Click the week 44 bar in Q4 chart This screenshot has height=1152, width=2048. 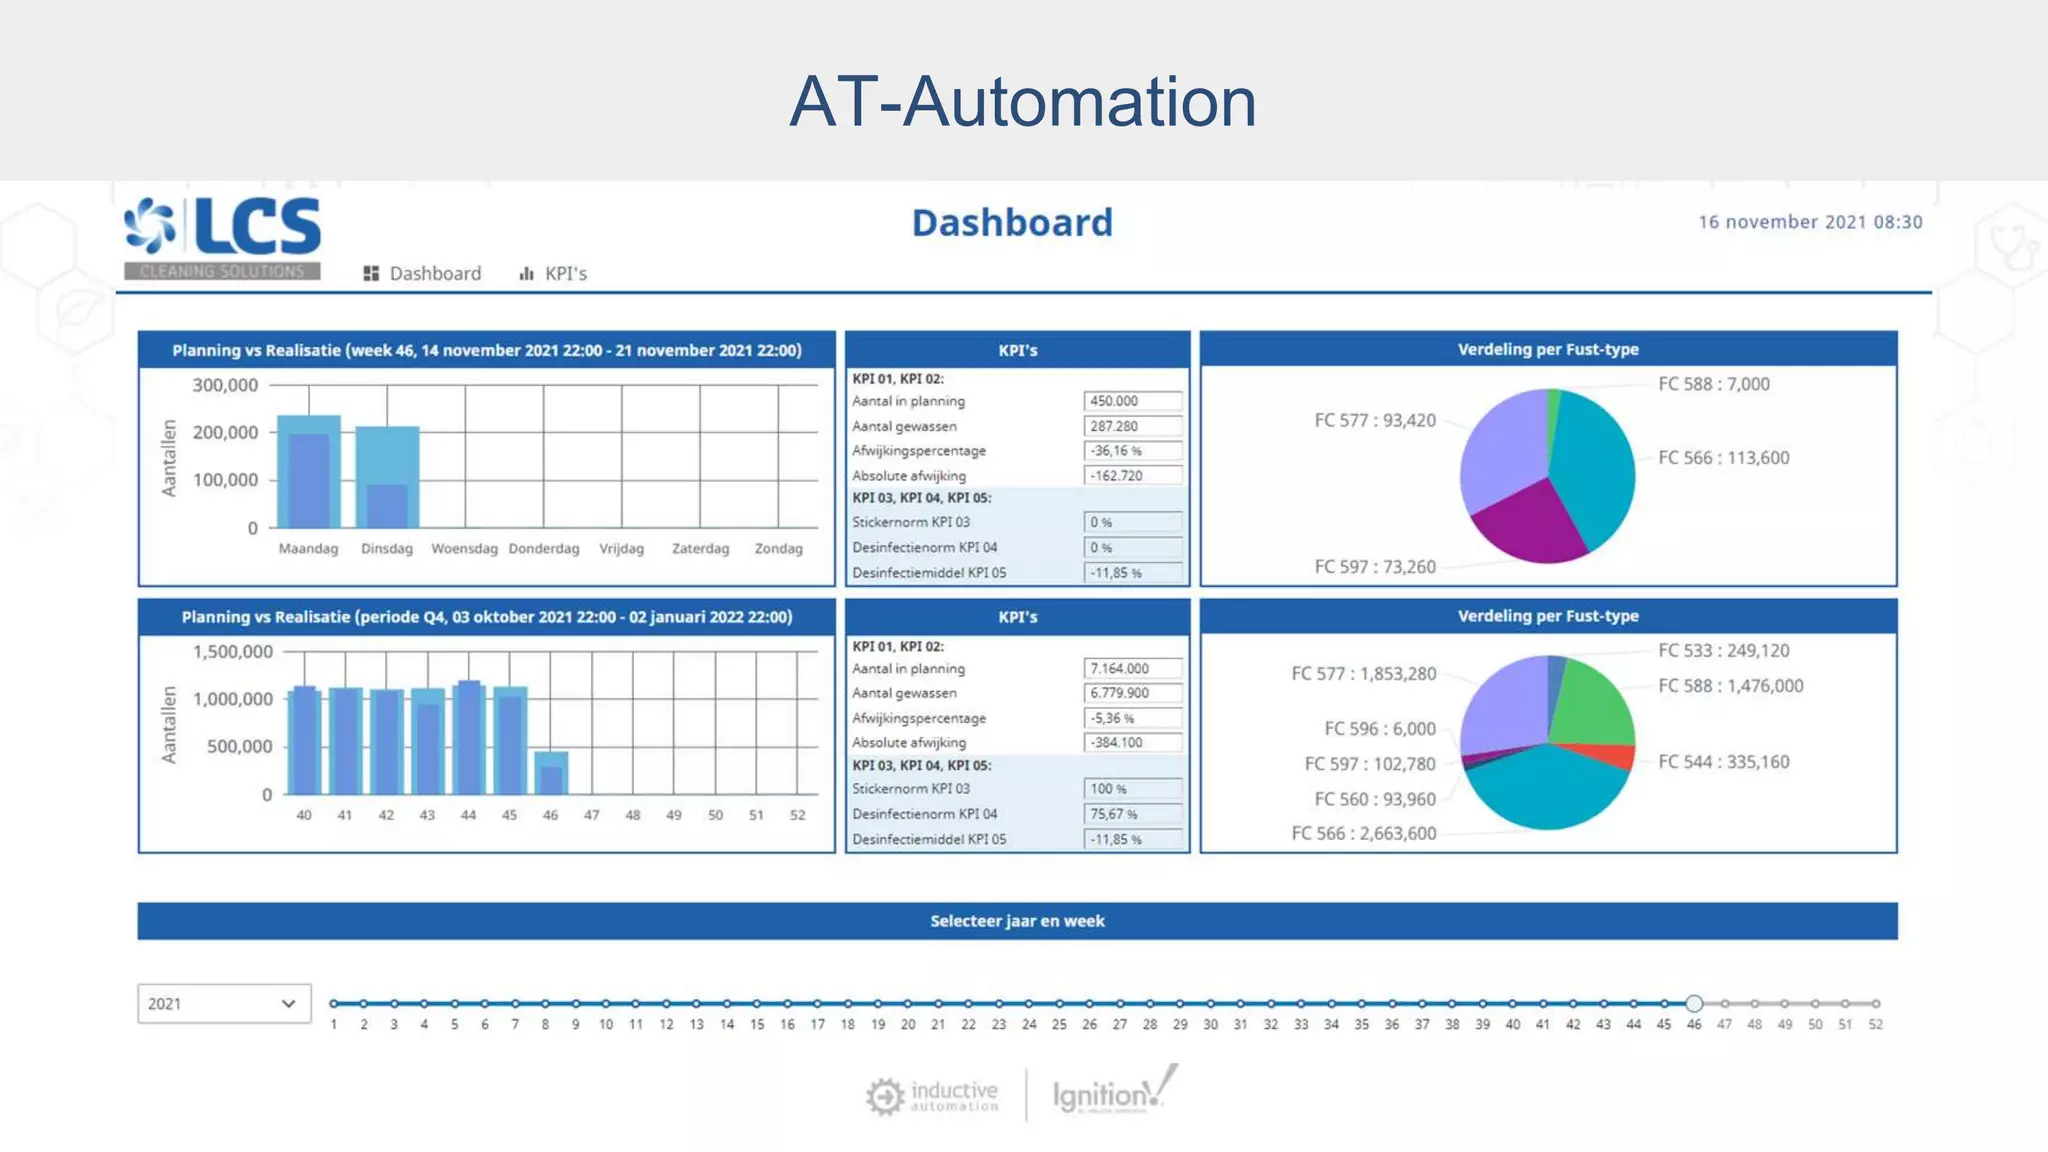coord(469,738)
